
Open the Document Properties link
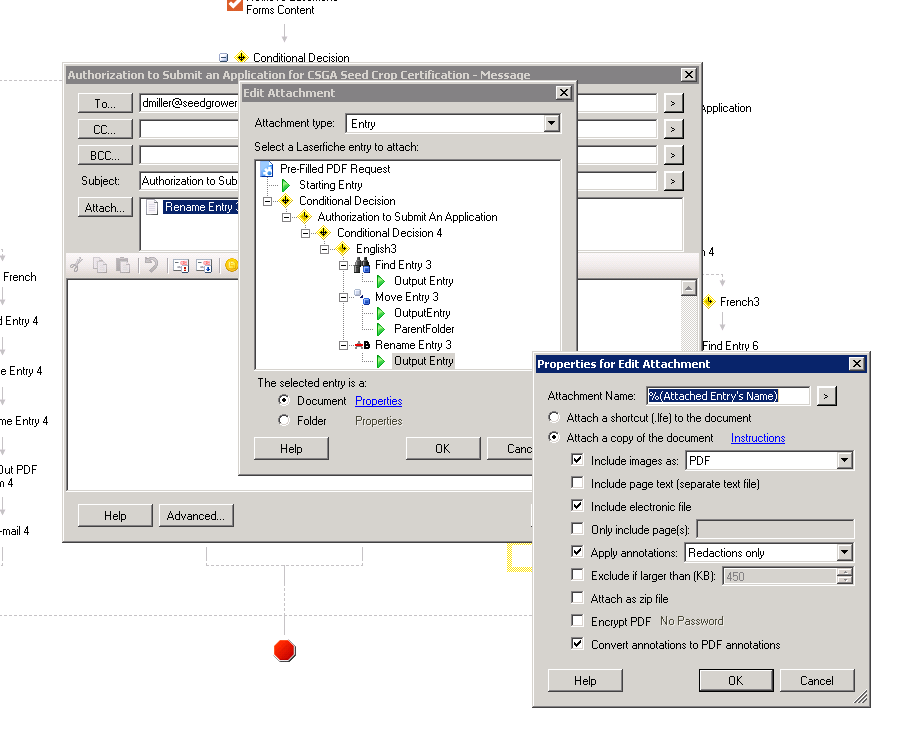[379, 401]
